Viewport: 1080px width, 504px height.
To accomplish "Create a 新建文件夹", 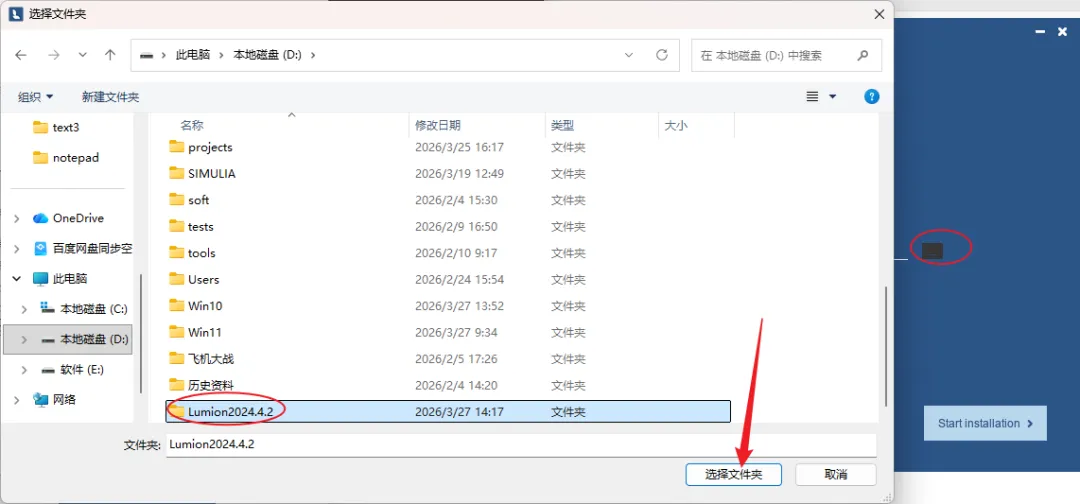I will click(x=110, y=97).
